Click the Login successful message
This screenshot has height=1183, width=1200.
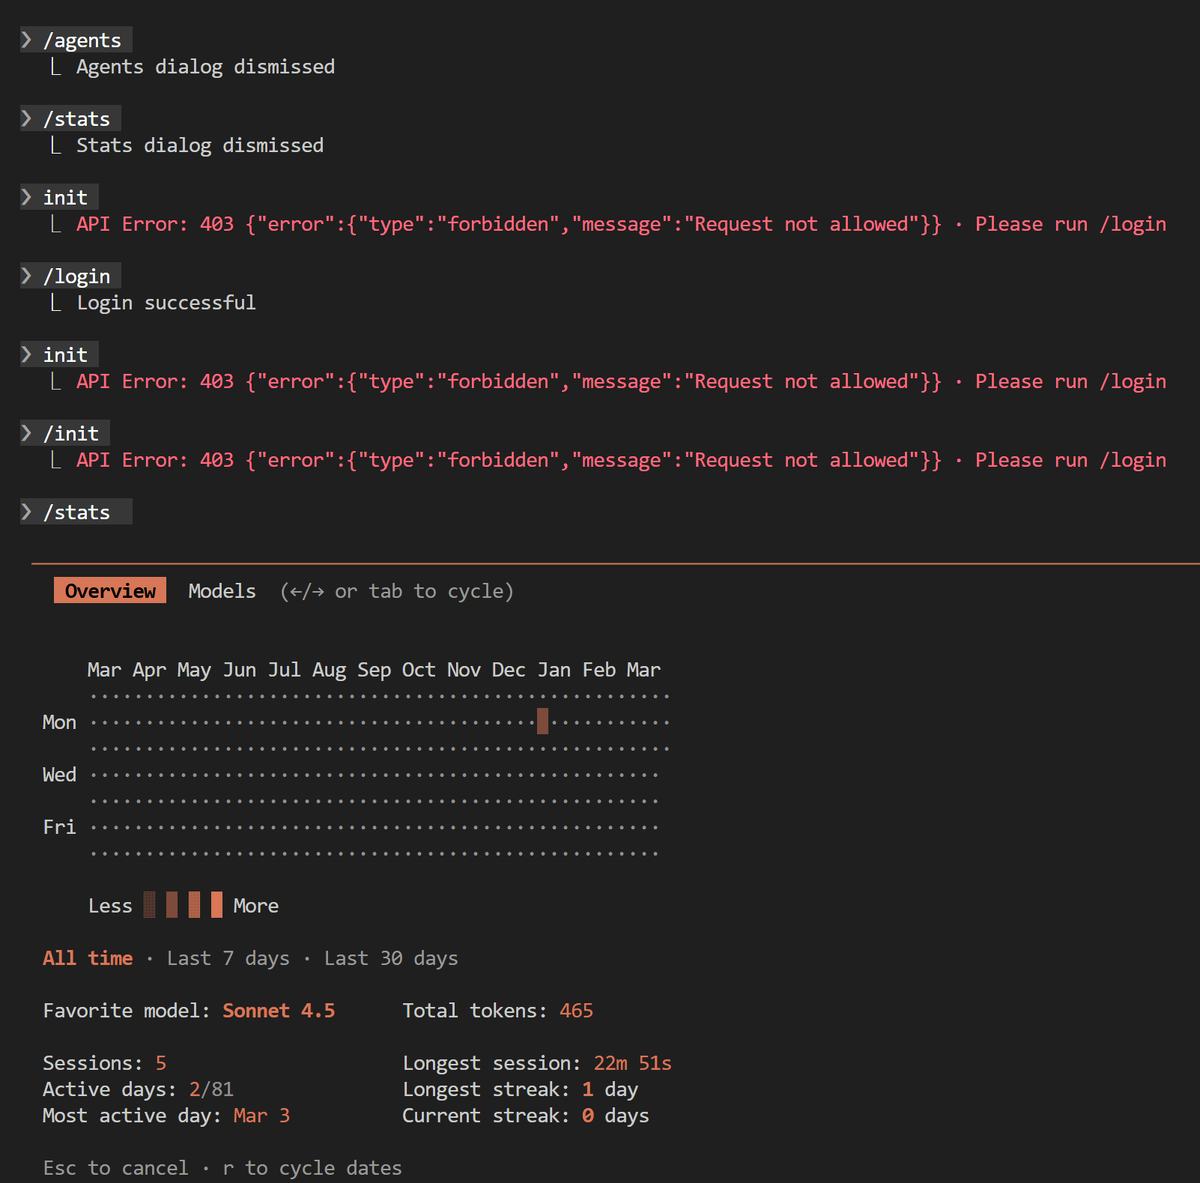(x=166, y=303)
